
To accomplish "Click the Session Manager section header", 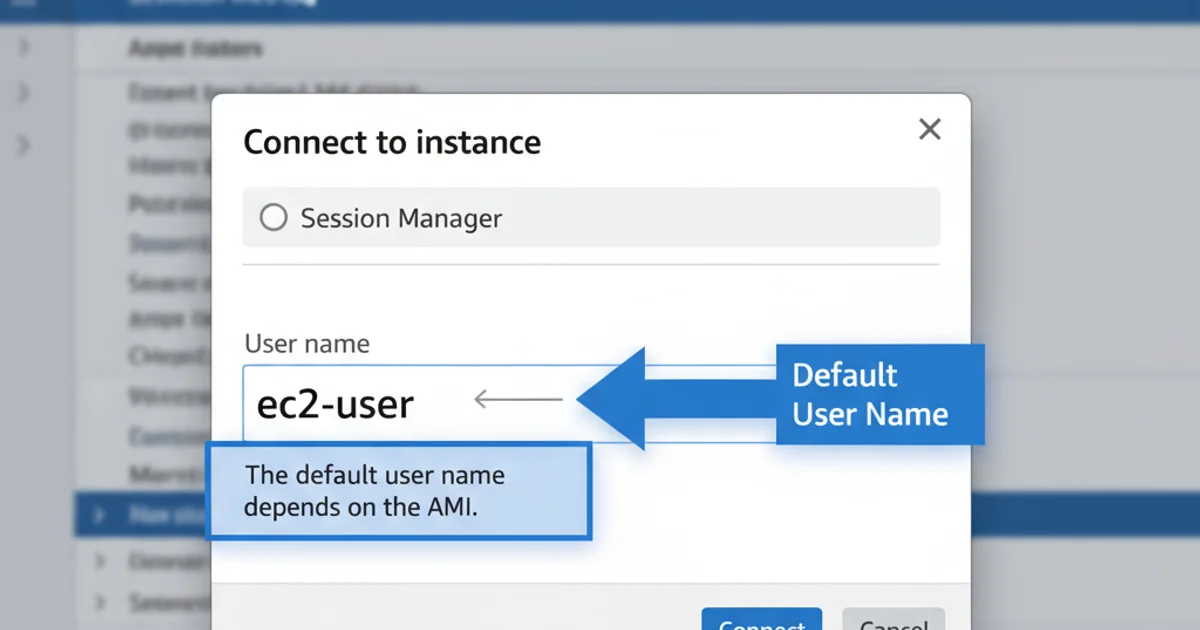I will [x=400, y=218].
